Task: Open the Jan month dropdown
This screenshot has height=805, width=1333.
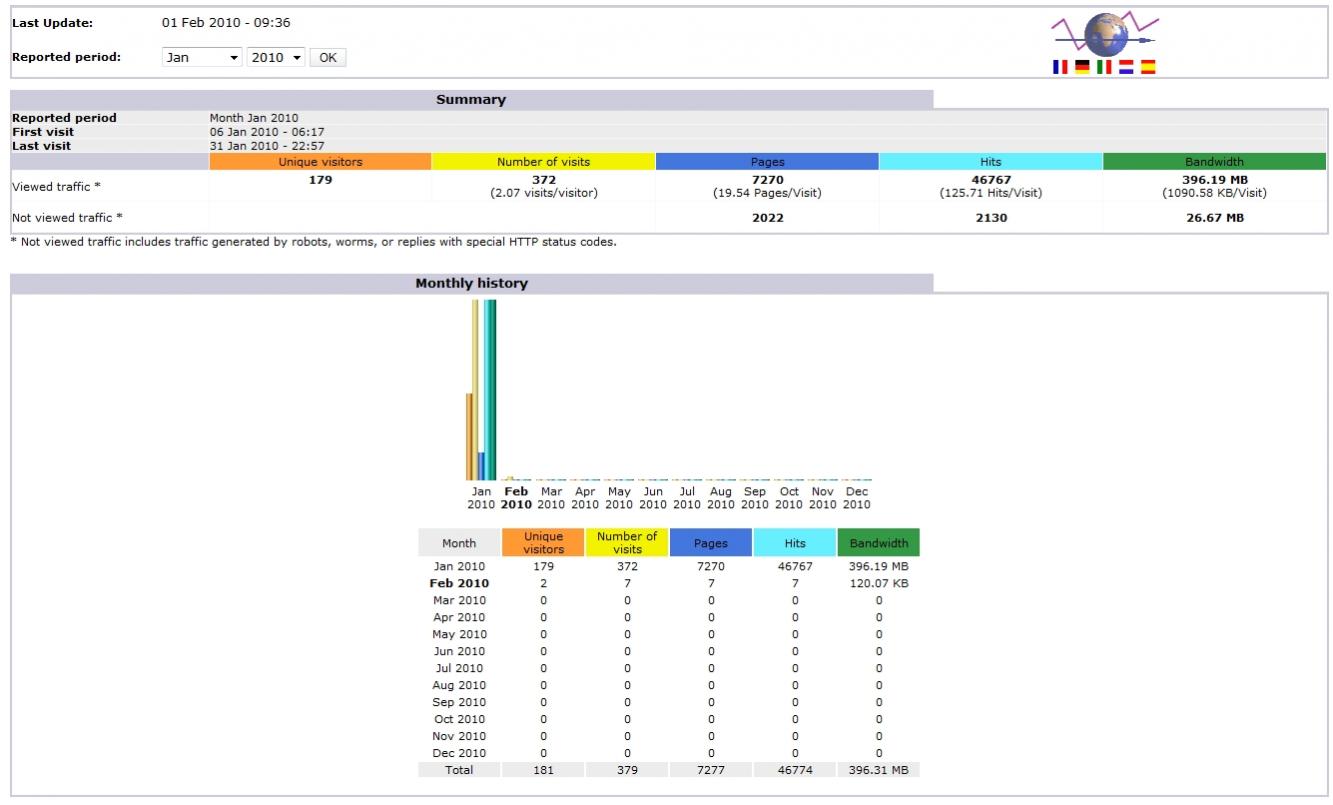Action: point(202,58)
